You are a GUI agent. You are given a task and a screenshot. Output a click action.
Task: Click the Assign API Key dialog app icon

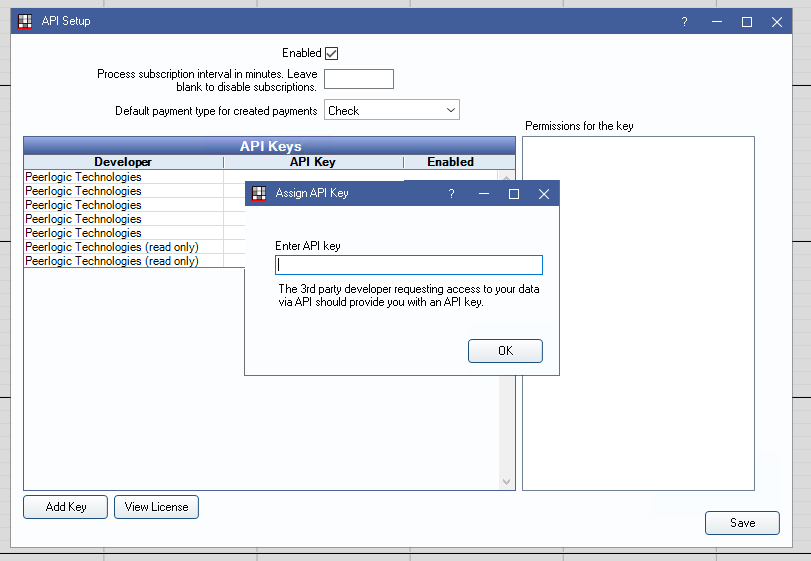pos(259,193)
